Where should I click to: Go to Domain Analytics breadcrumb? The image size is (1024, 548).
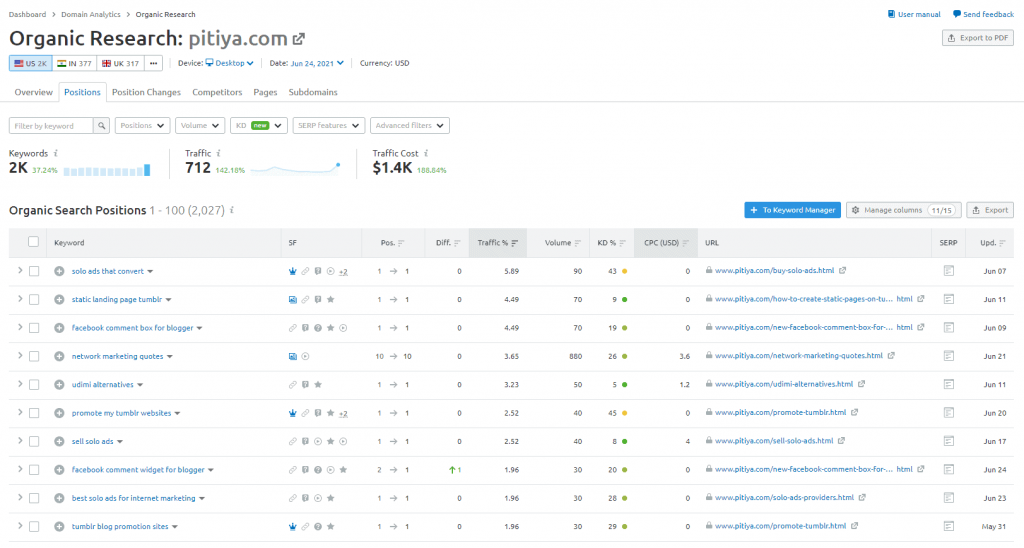[x=91, y=14]
